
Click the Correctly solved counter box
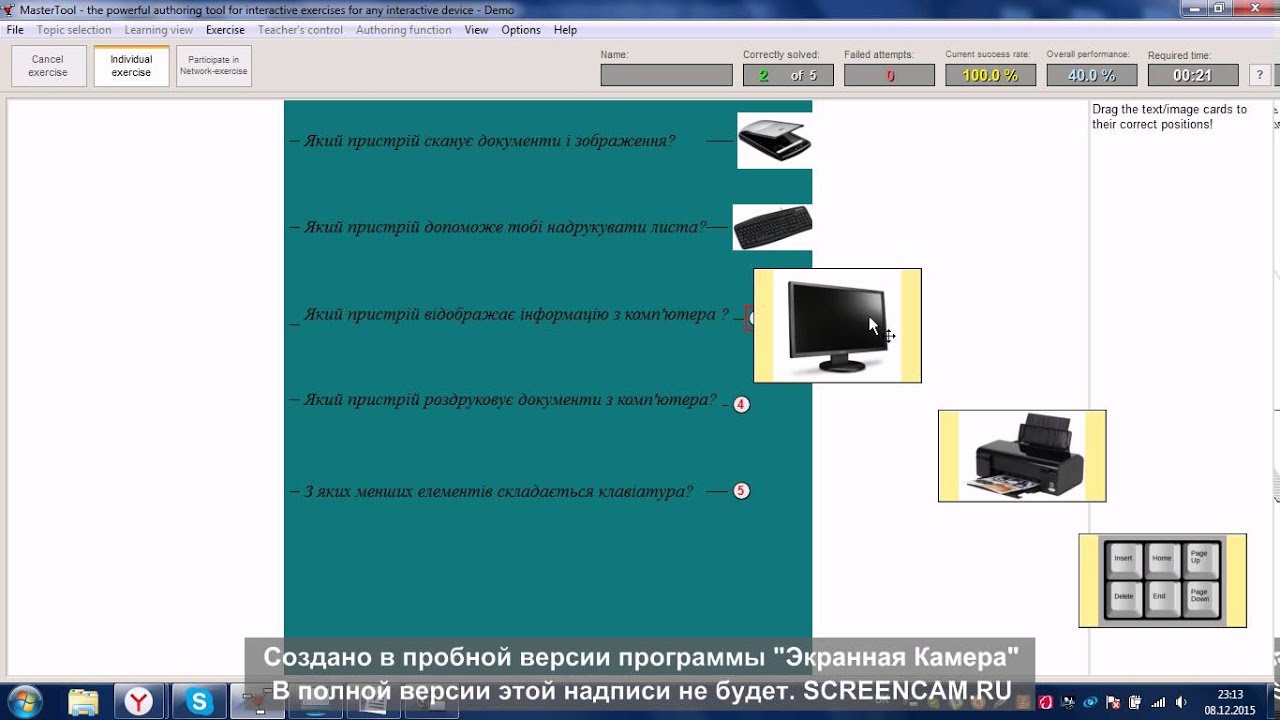coord(789,75)
